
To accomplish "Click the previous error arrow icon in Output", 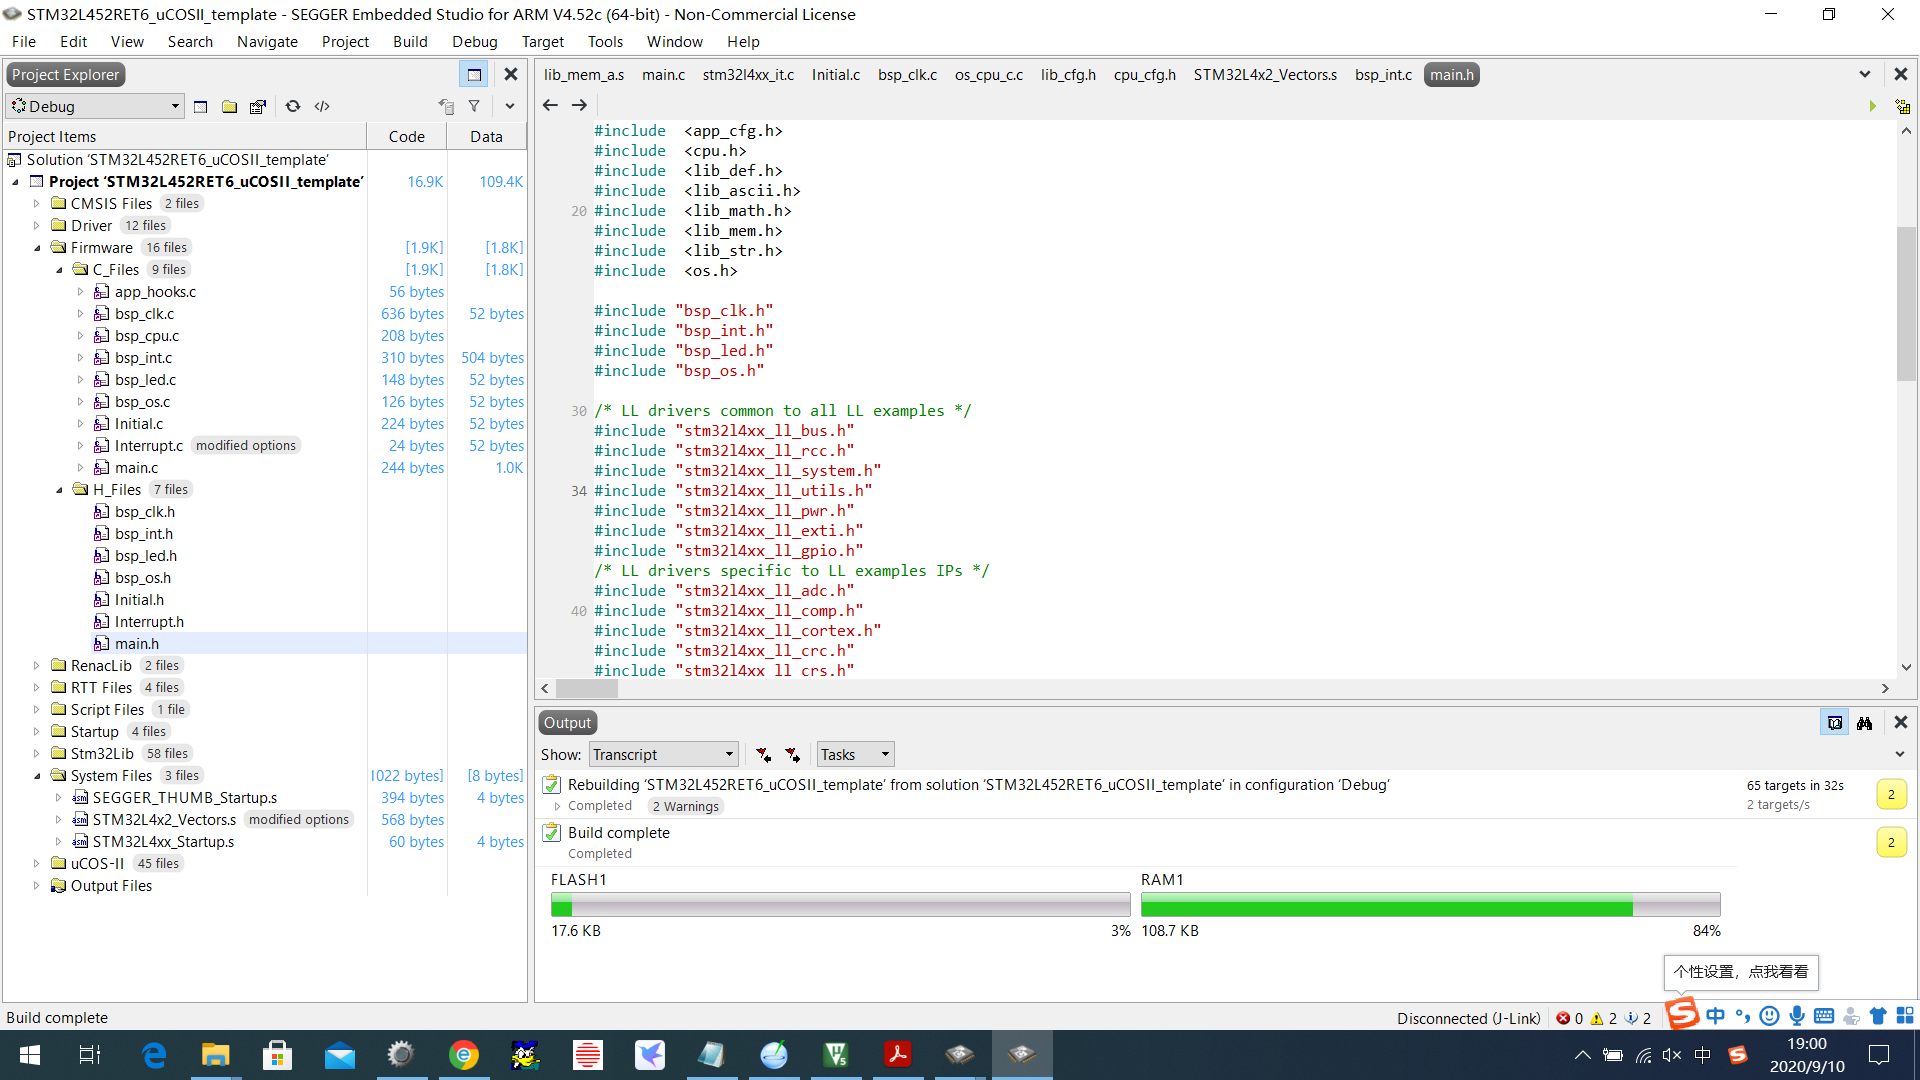I will 763,755.
